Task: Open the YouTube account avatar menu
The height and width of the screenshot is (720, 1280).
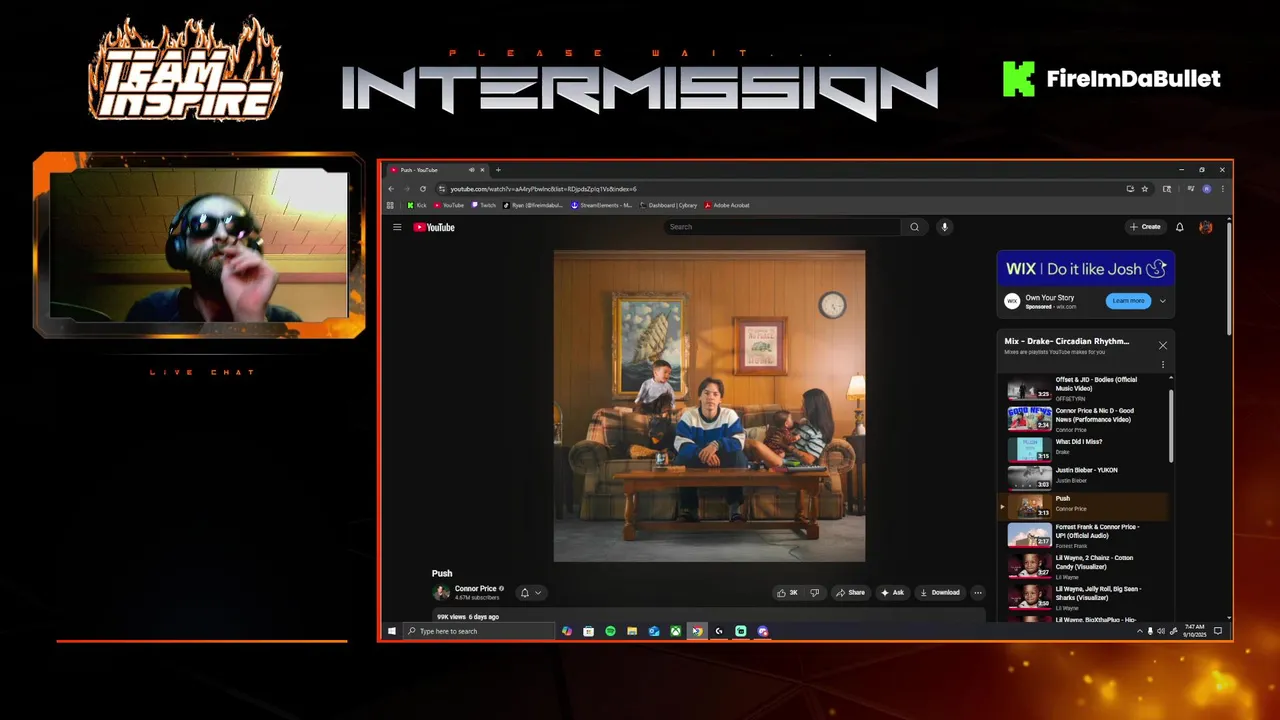Action: point(1206,227)
